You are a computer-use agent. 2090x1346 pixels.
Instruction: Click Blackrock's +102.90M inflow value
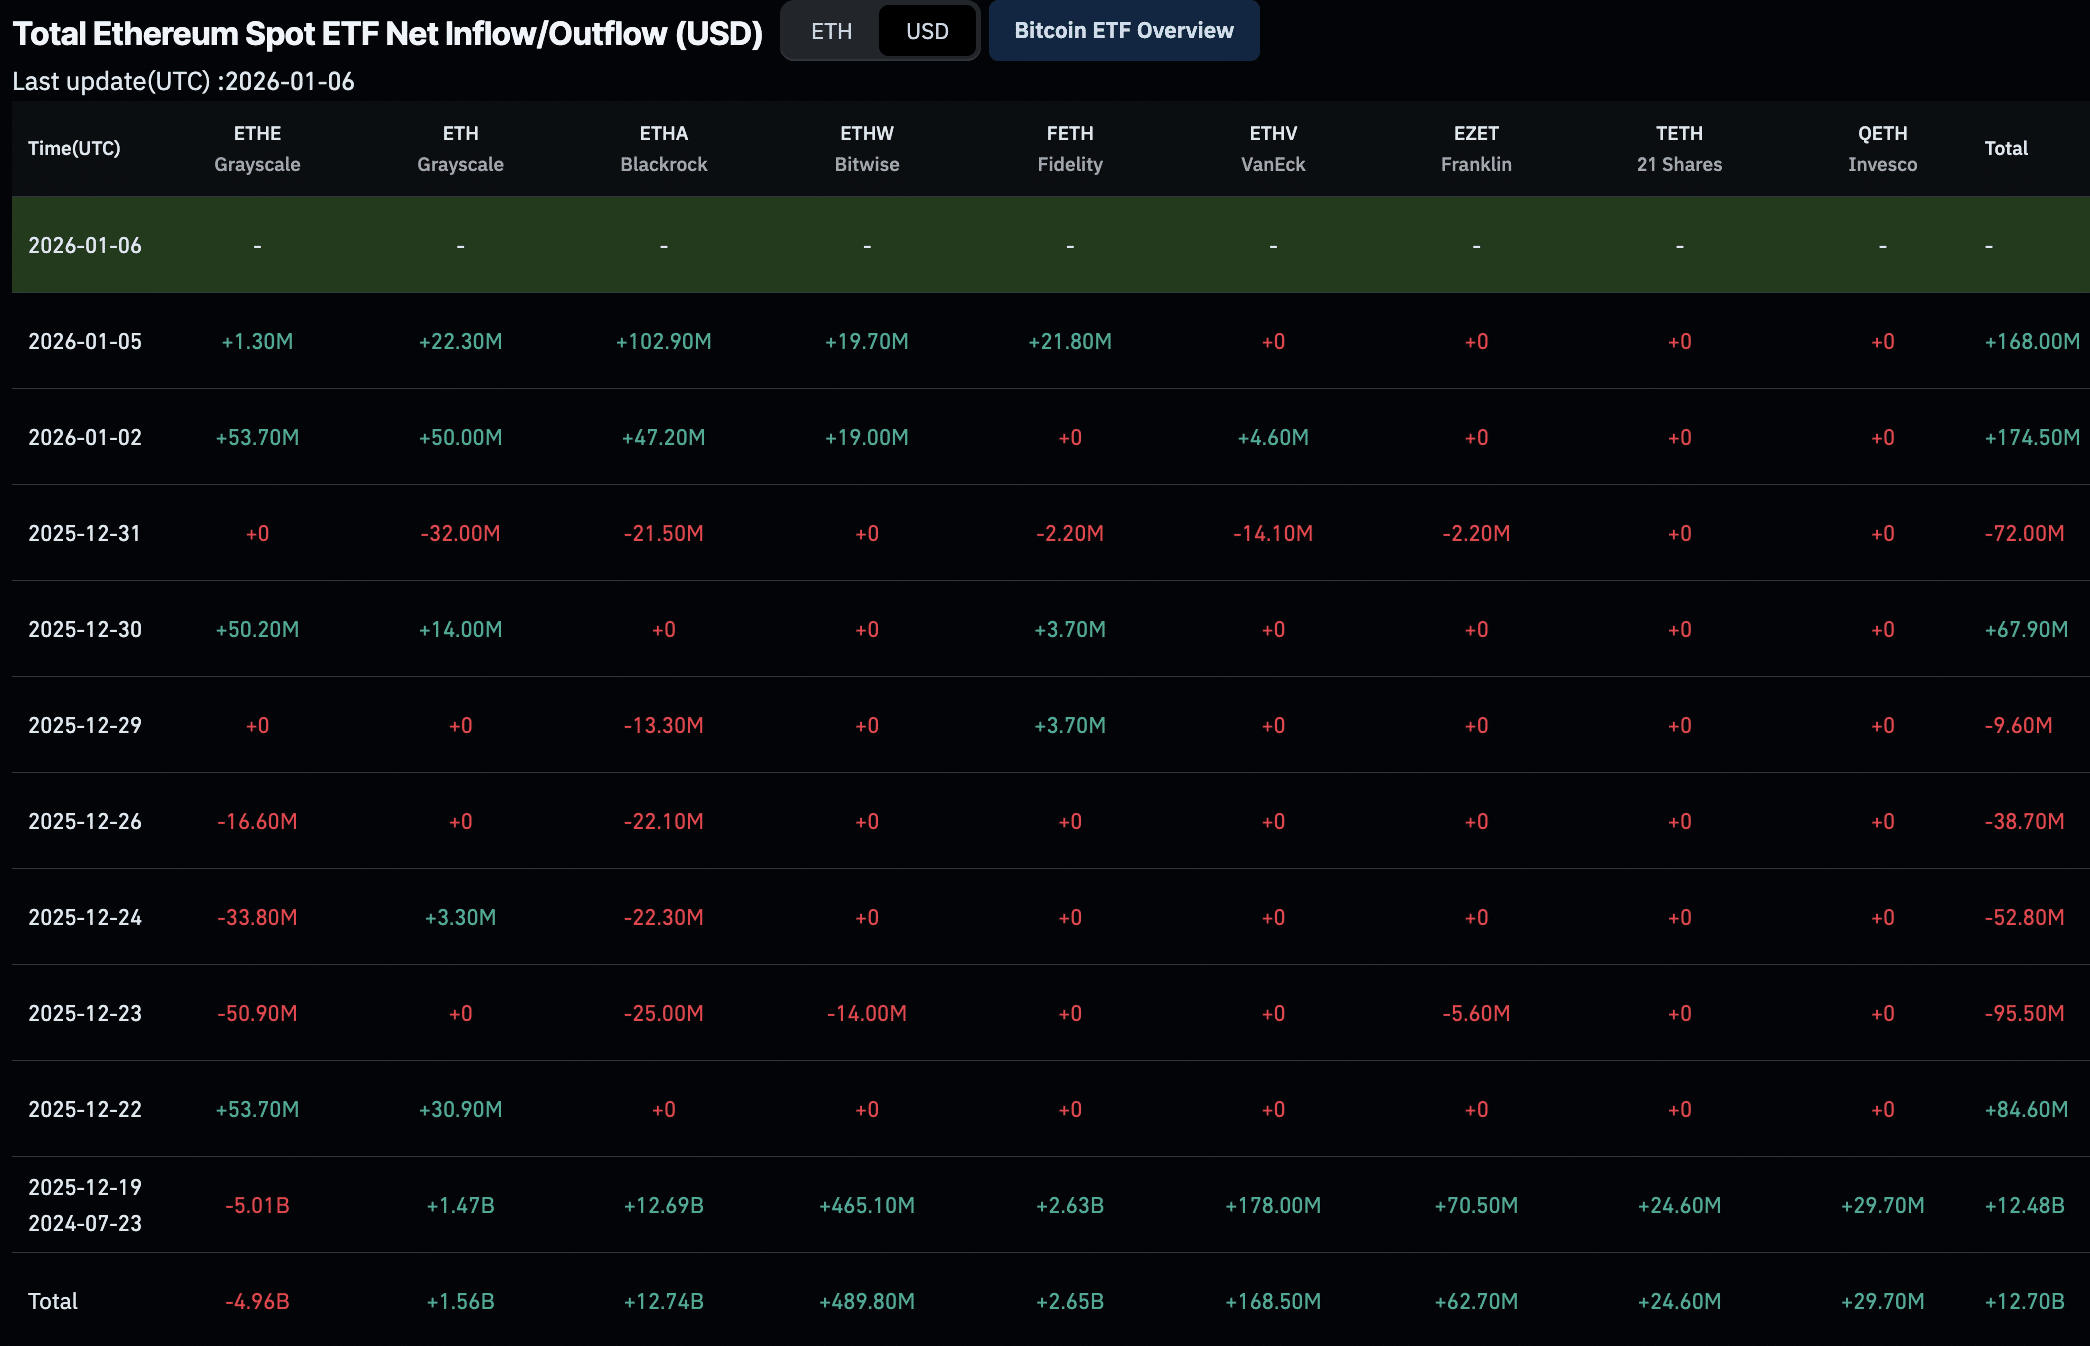[663, 341]
